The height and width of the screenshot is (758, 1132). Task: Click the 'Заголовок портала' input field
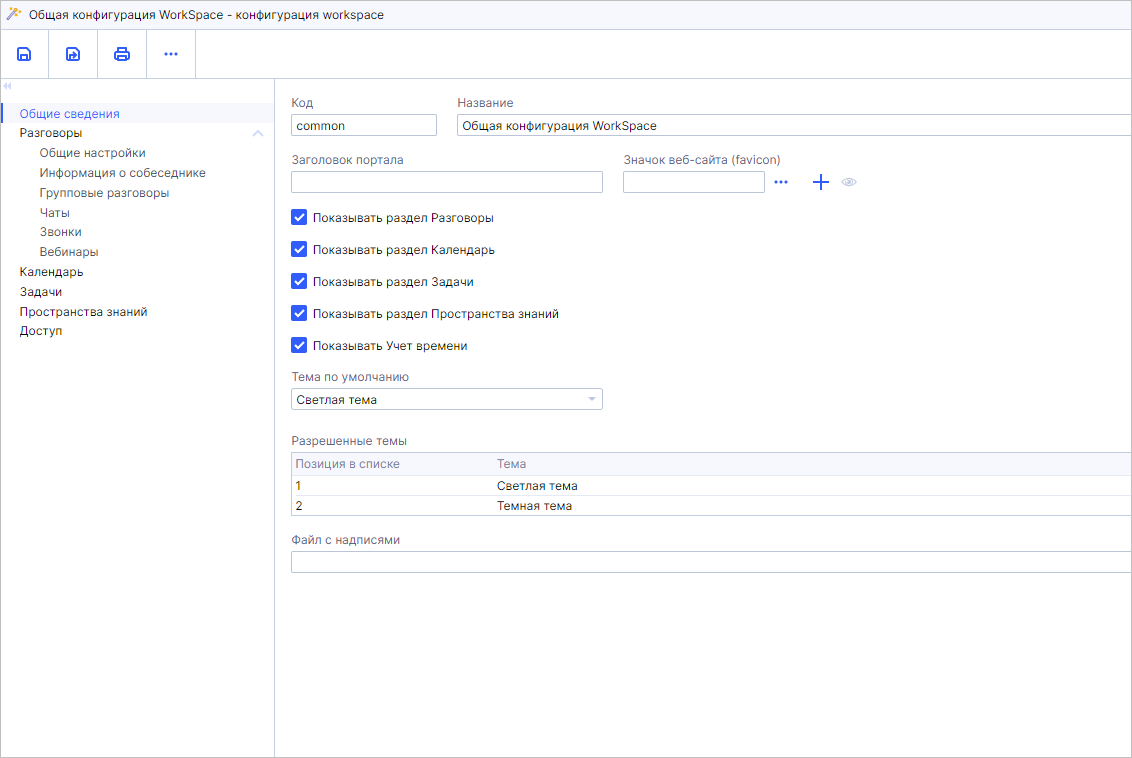tap(446, 182)
